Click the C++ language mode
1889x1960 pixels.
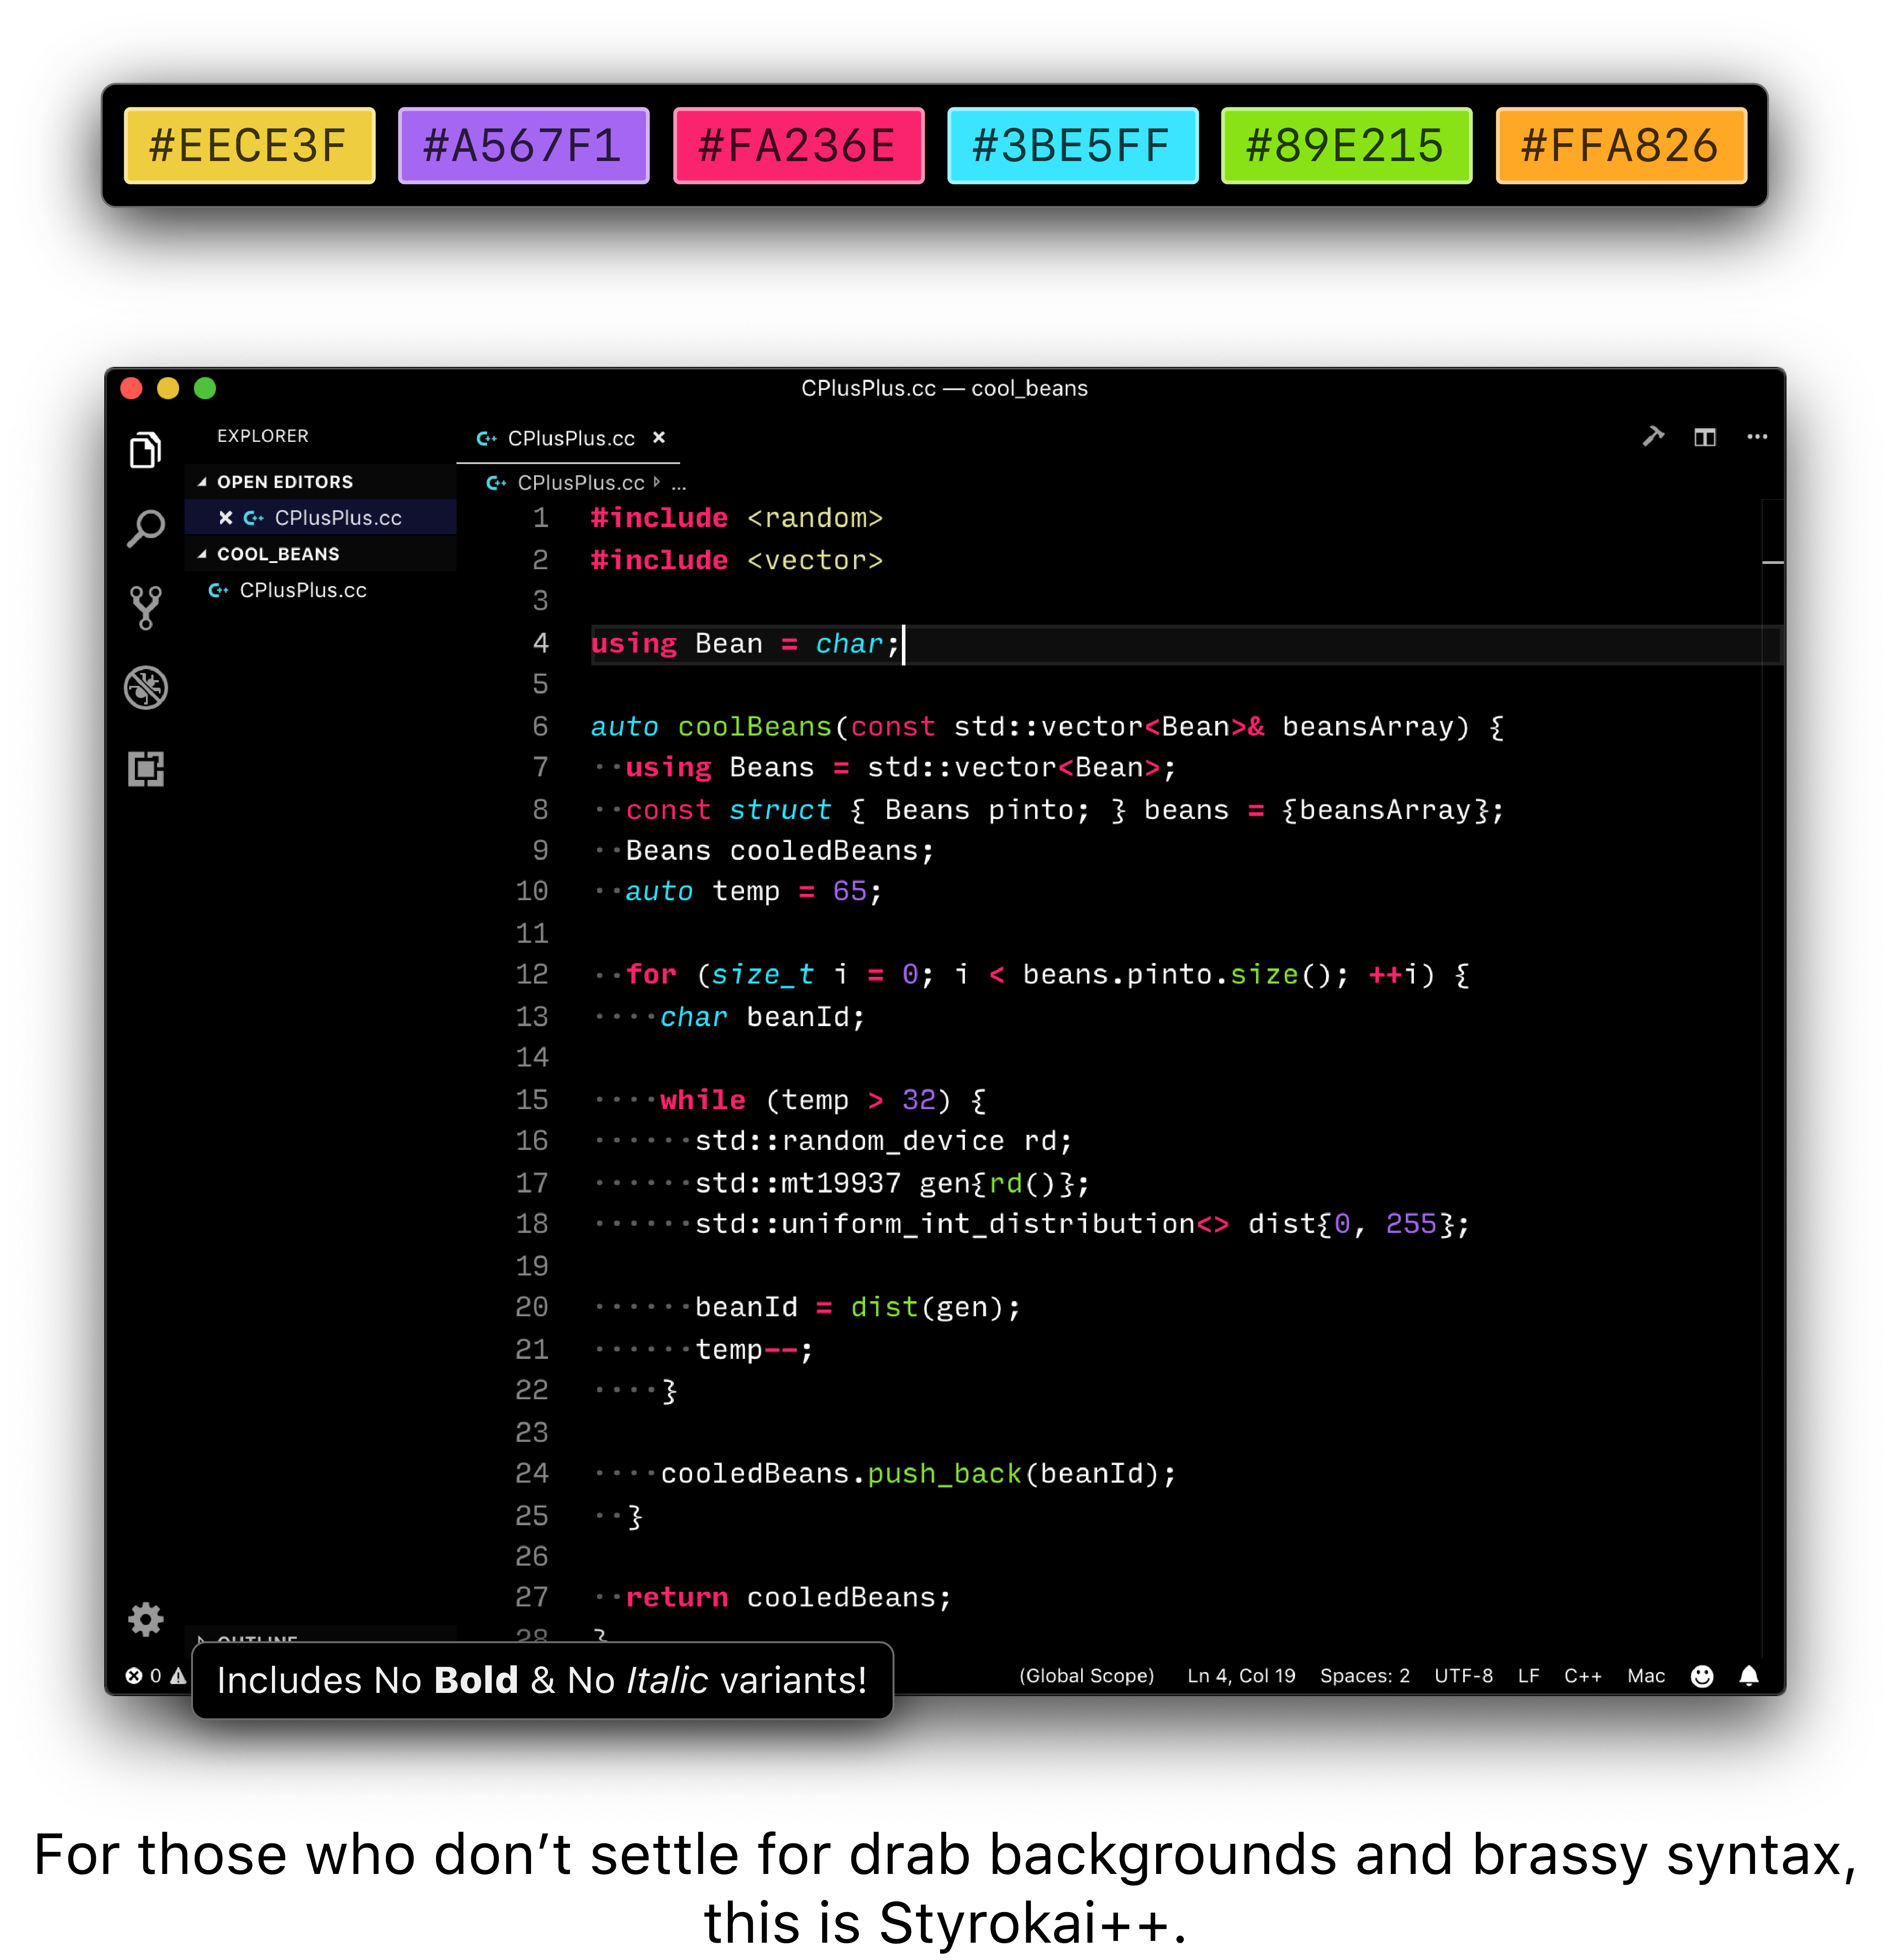1582,1676
